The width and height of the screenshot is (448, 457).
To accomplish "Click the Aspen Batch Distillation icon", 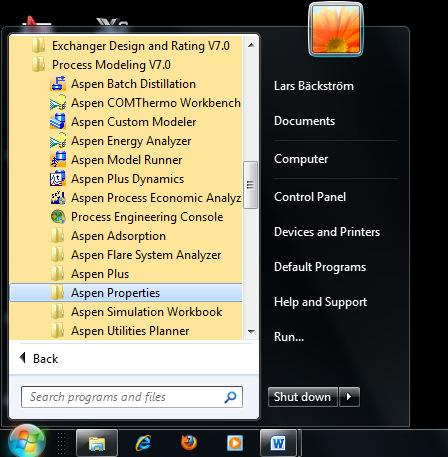I will pyautogui.click(x=58, y=84).
